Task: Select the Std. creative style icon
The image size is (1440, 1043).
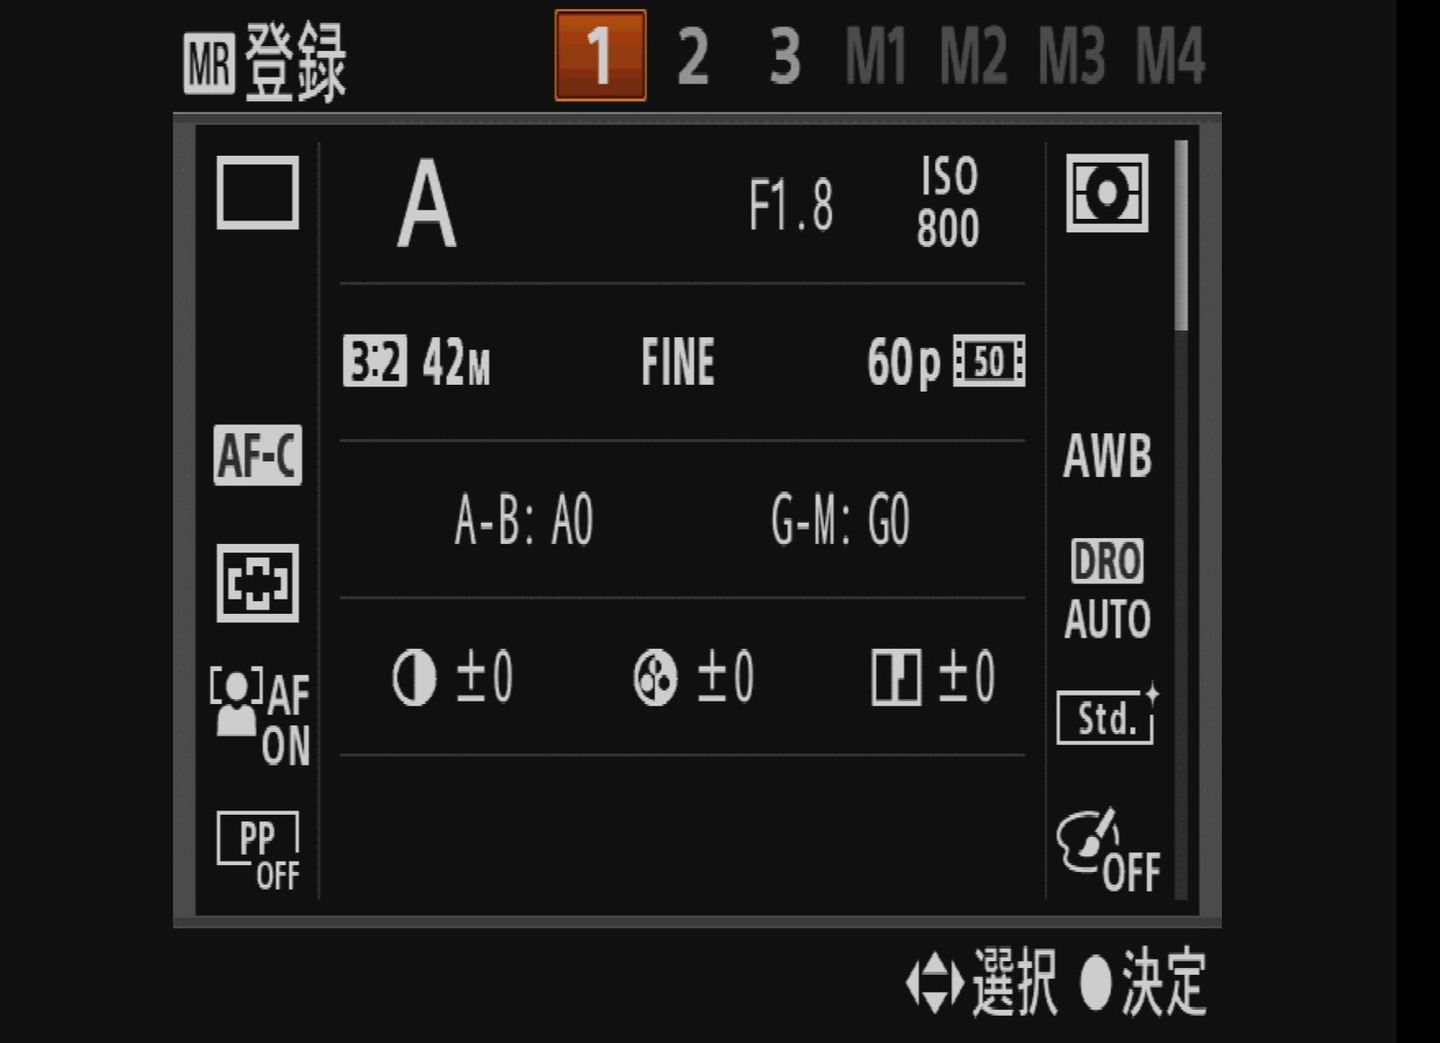Action: (x=1106, y=716)
